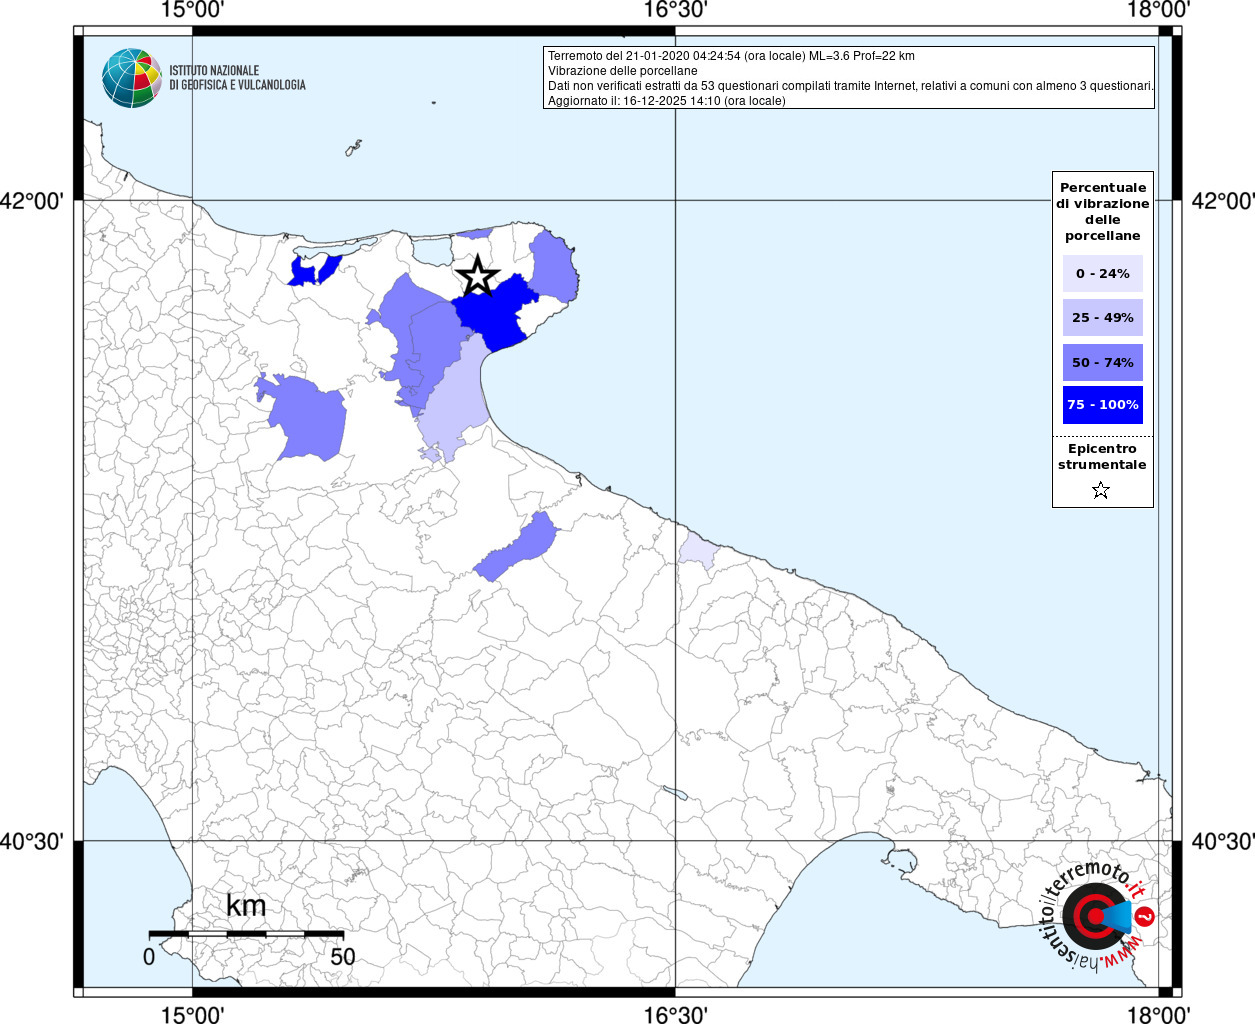This screenshot has height=1024, width=1255.
Task: Select the 25 - 49% legend swatch
Action: click(x=1103, y=318)
